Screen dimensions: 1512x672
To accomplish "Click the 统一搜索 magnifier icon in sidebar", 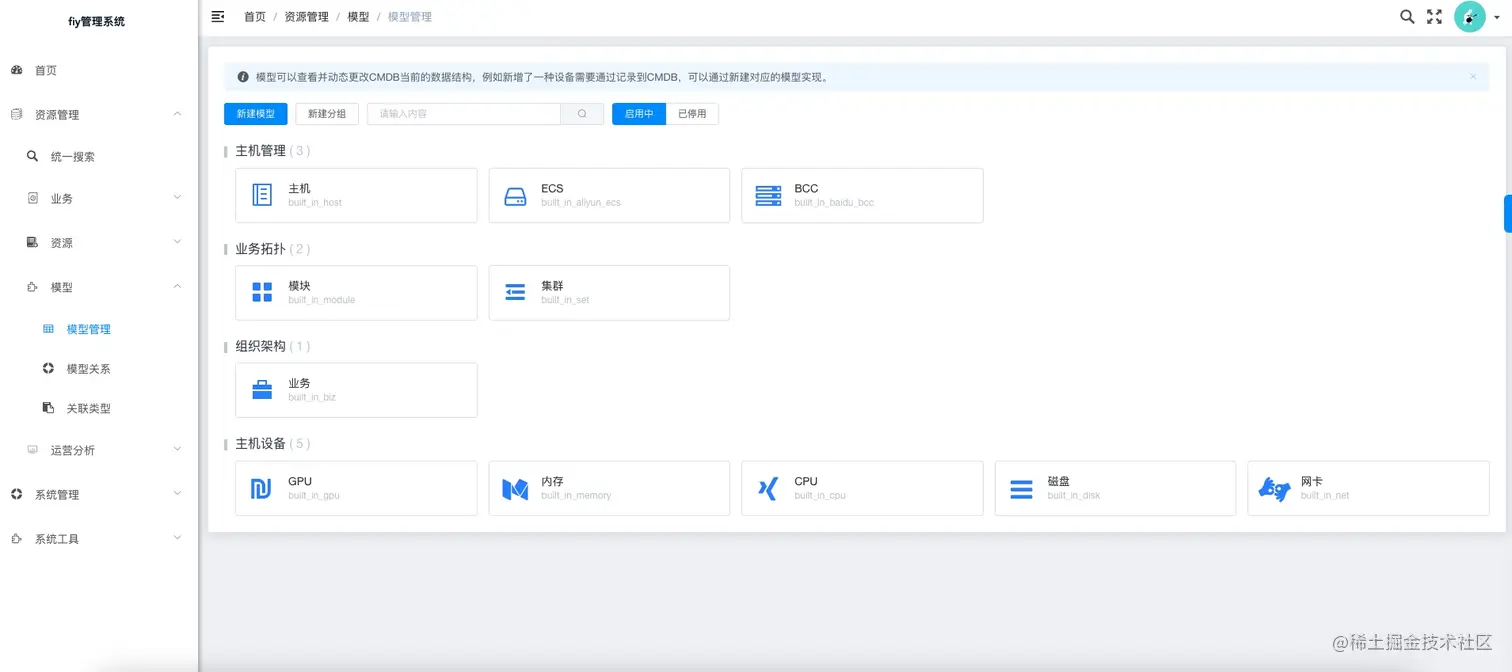I will 33,157.
